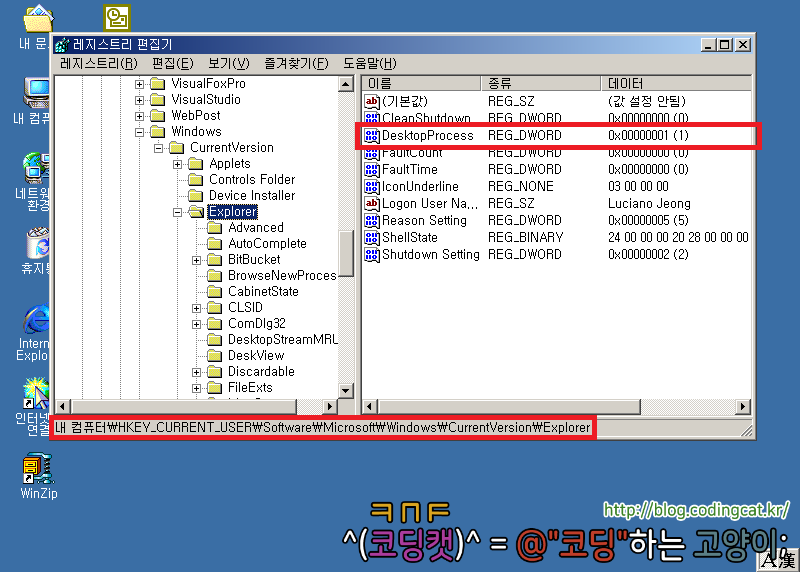Collapse the Windows key
Image resolution: width=800 pixels, height=572 pixels.
pyautogui.click(x=139, y=132)
